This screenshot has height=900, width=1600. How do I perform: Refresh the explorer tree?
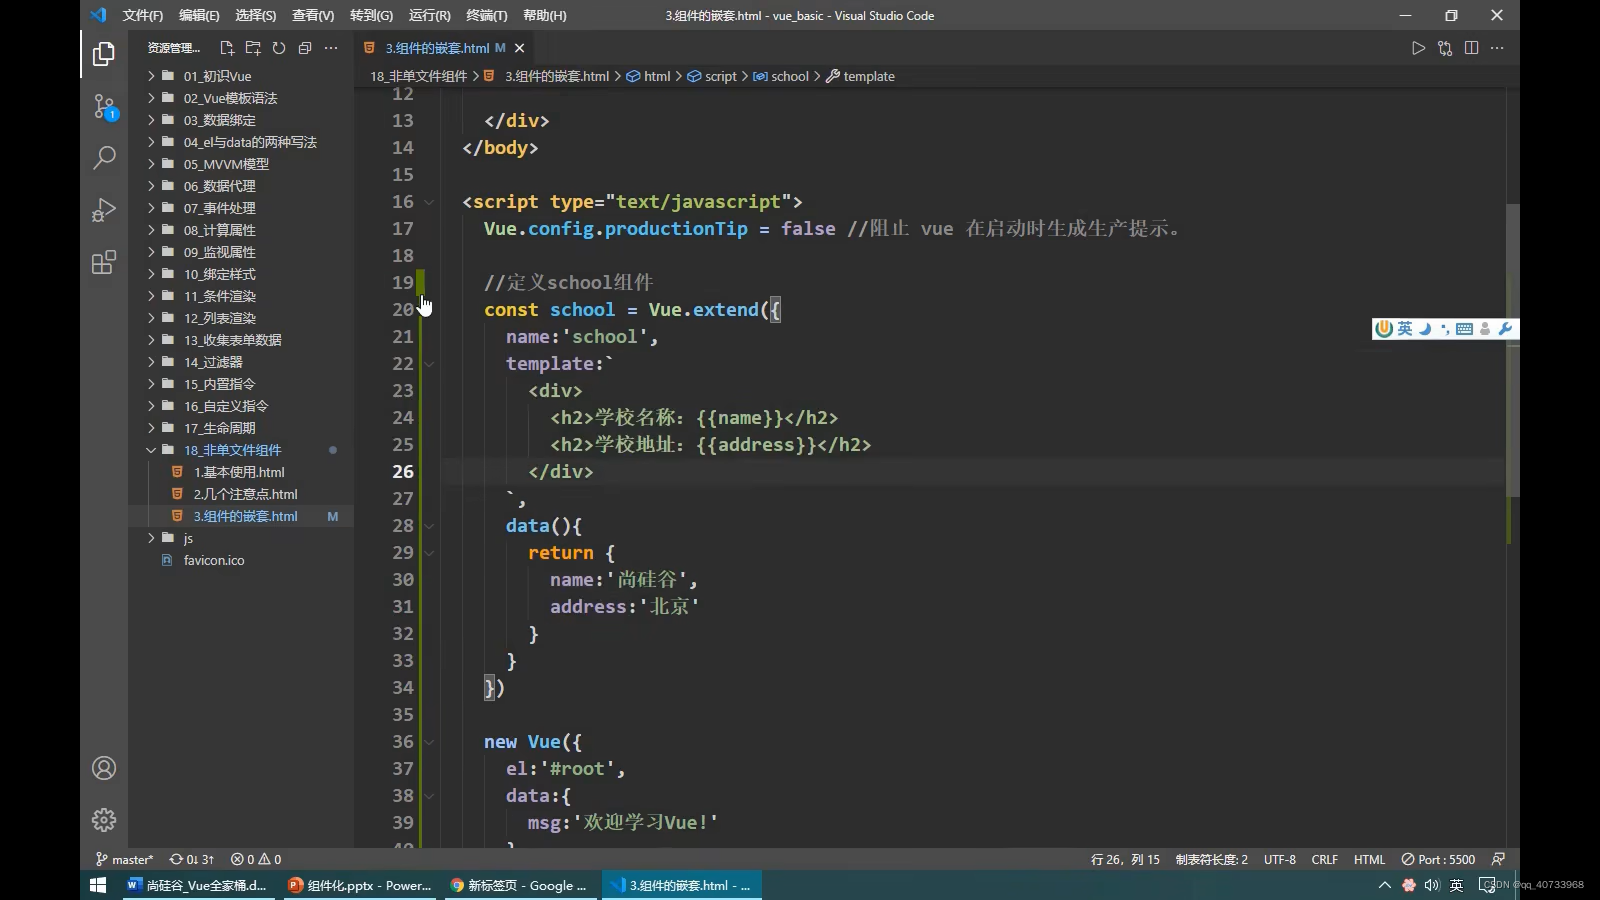(x=279, y=48)
